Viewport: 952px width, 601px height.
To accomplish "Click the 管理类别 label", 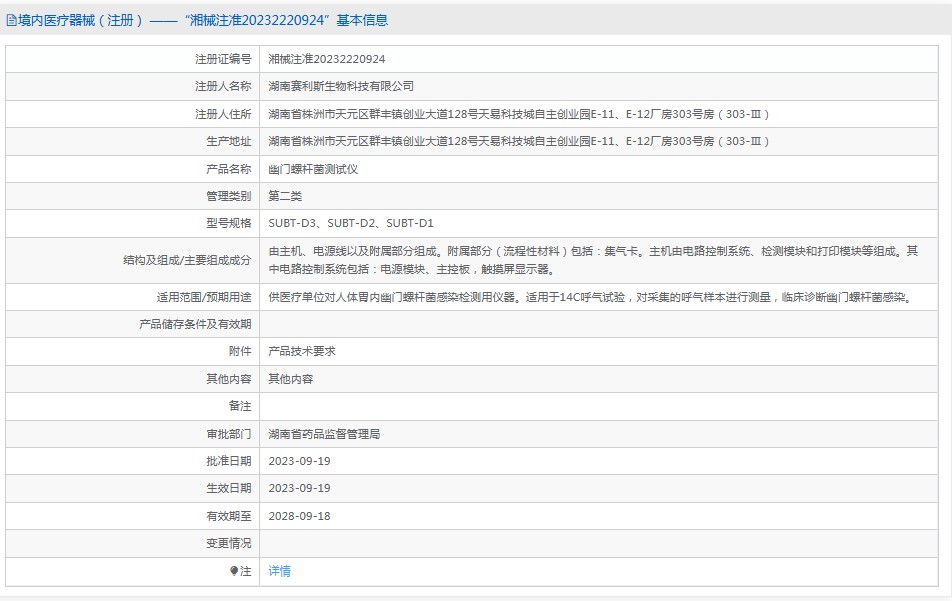I will coord(228,196).
